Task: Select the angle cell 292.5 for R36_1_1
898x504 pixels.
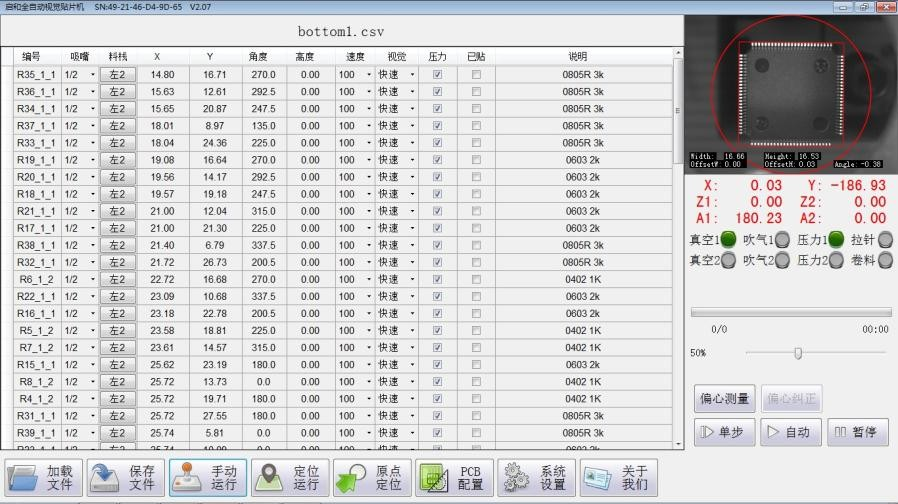Action: pyautogui.click(x=263, y=92)
